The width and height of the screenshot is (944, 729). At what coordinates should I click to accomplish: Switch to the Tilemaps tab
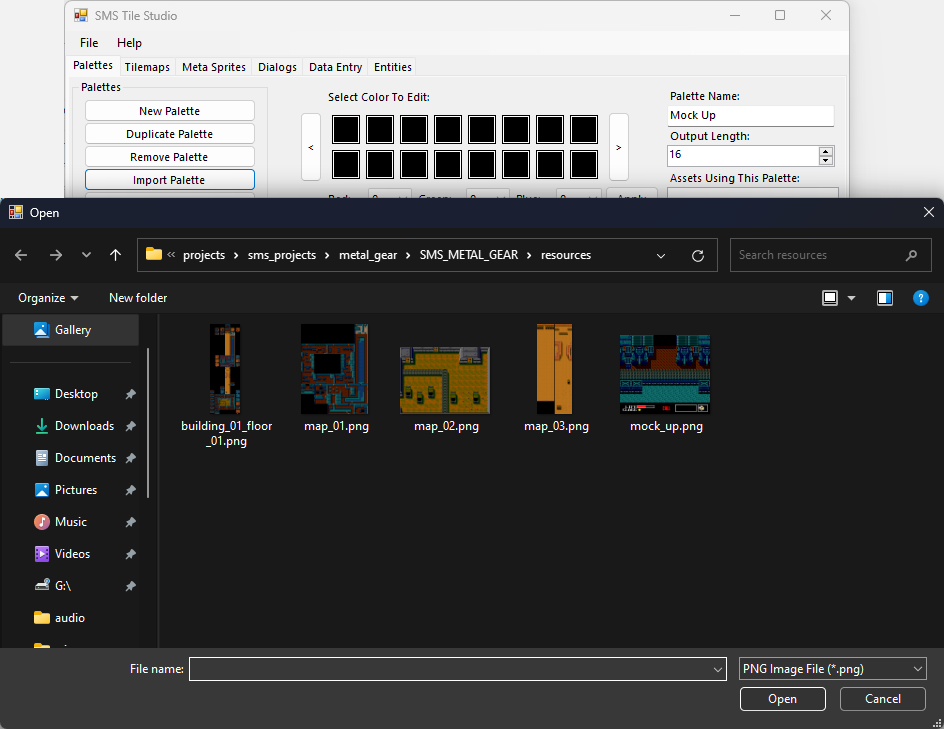(x=147, y=67)
